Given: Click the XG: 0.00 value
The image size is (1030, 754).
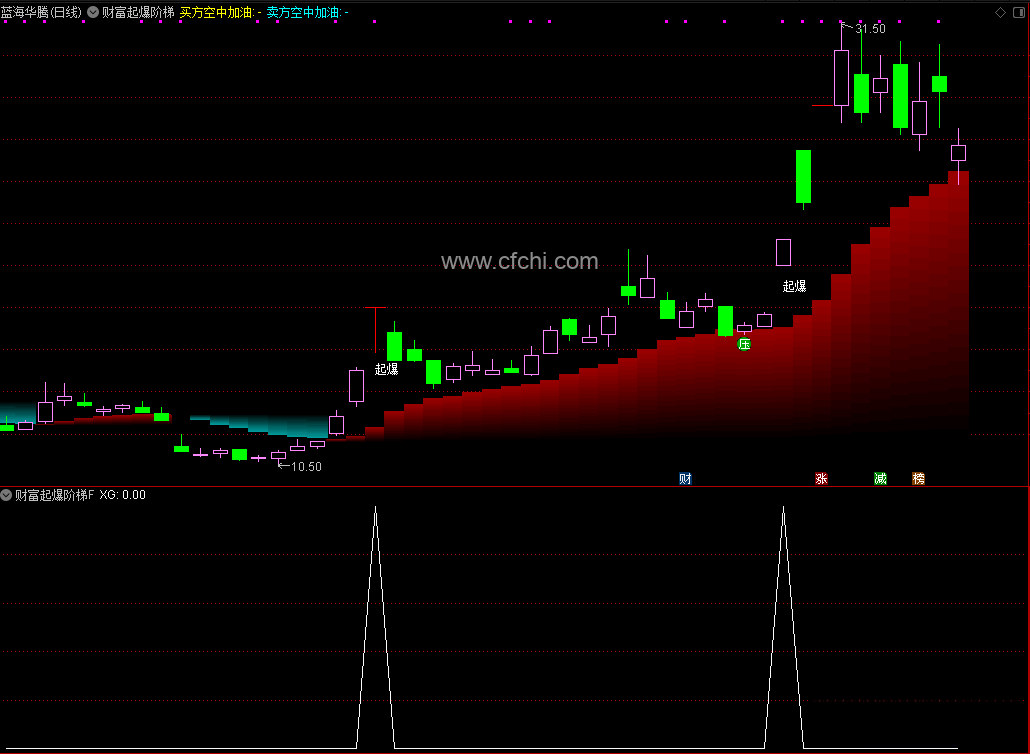Looking at the screenshot, I should click(x=122, y=495).
